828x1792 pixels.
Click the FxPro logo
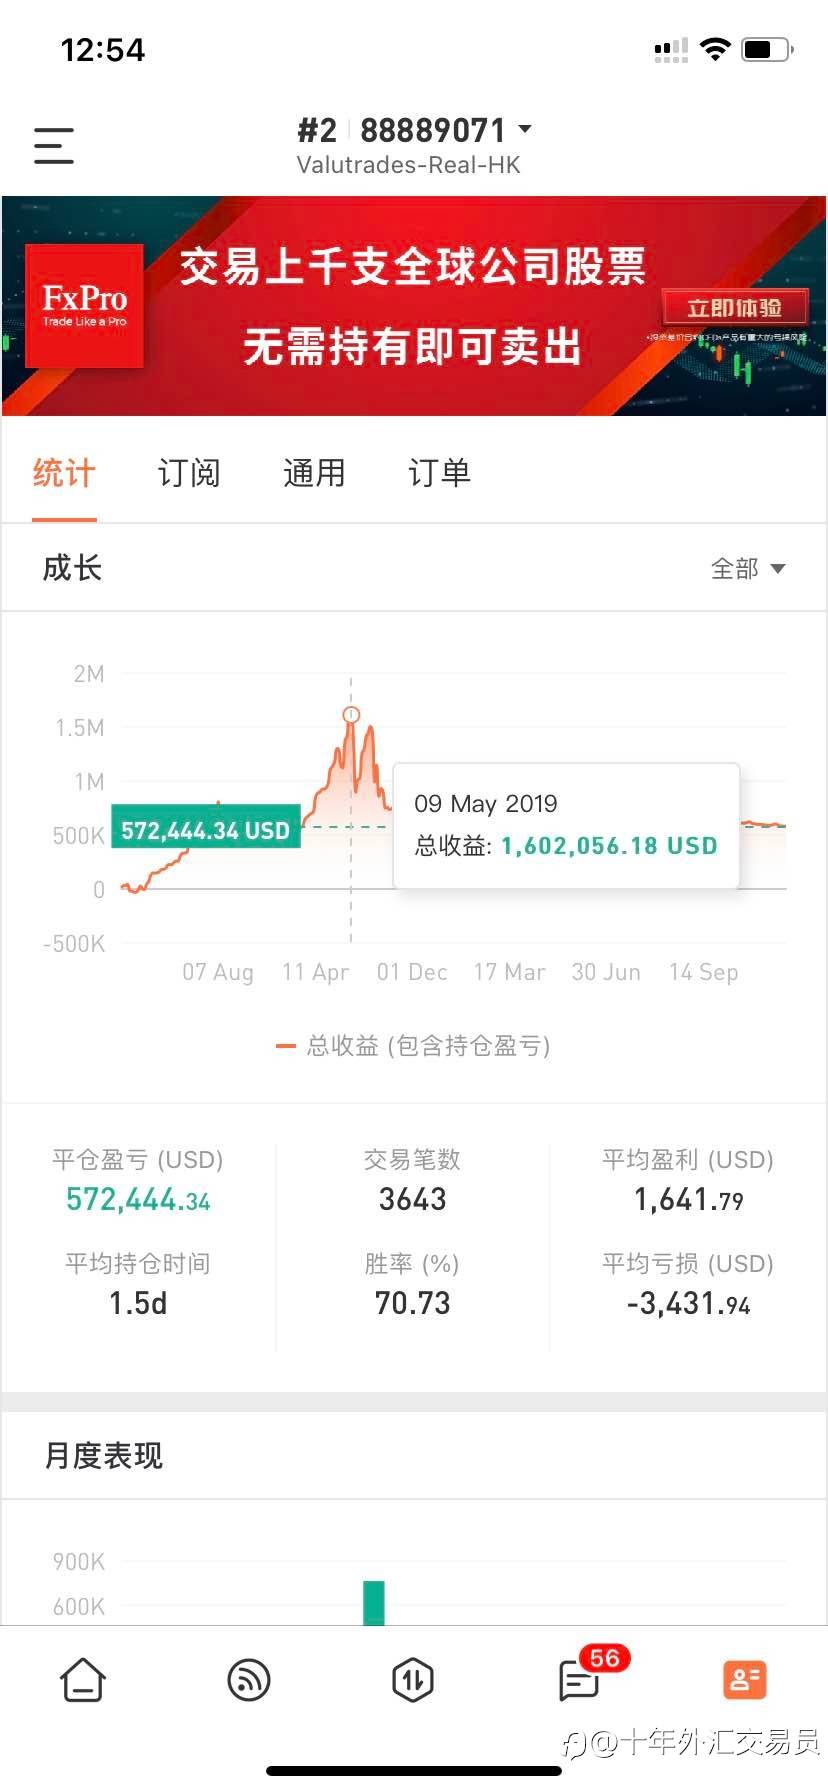point(85,305)
